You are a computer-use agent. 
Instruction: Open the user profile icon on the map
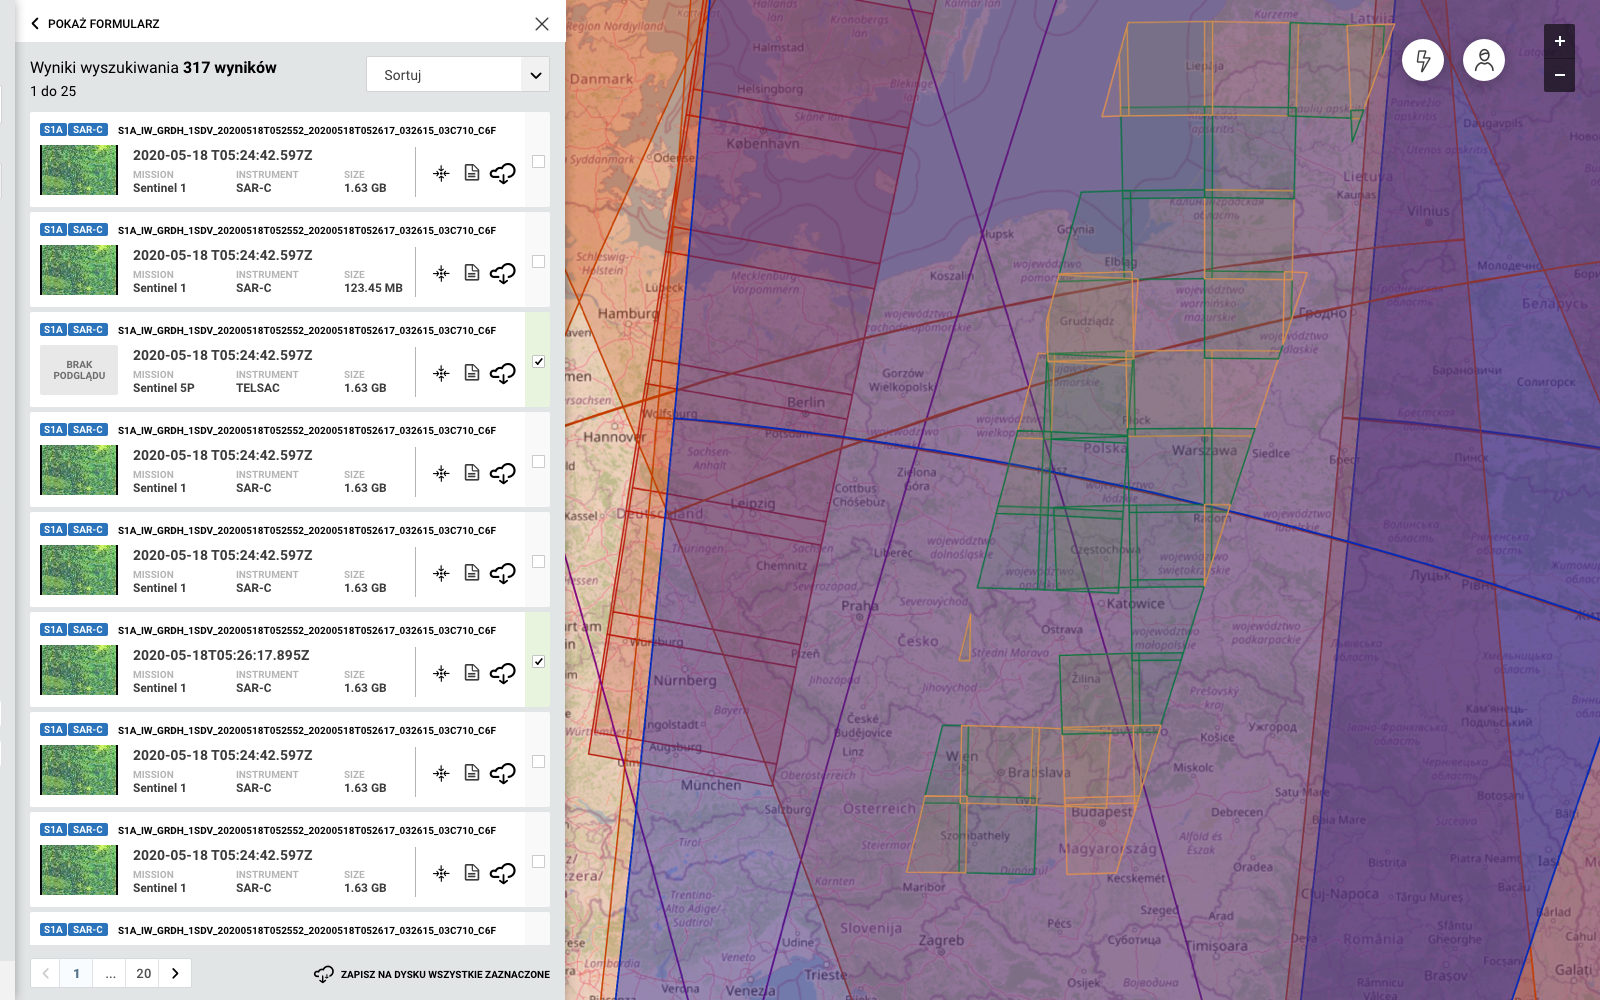coord(1483,60)
